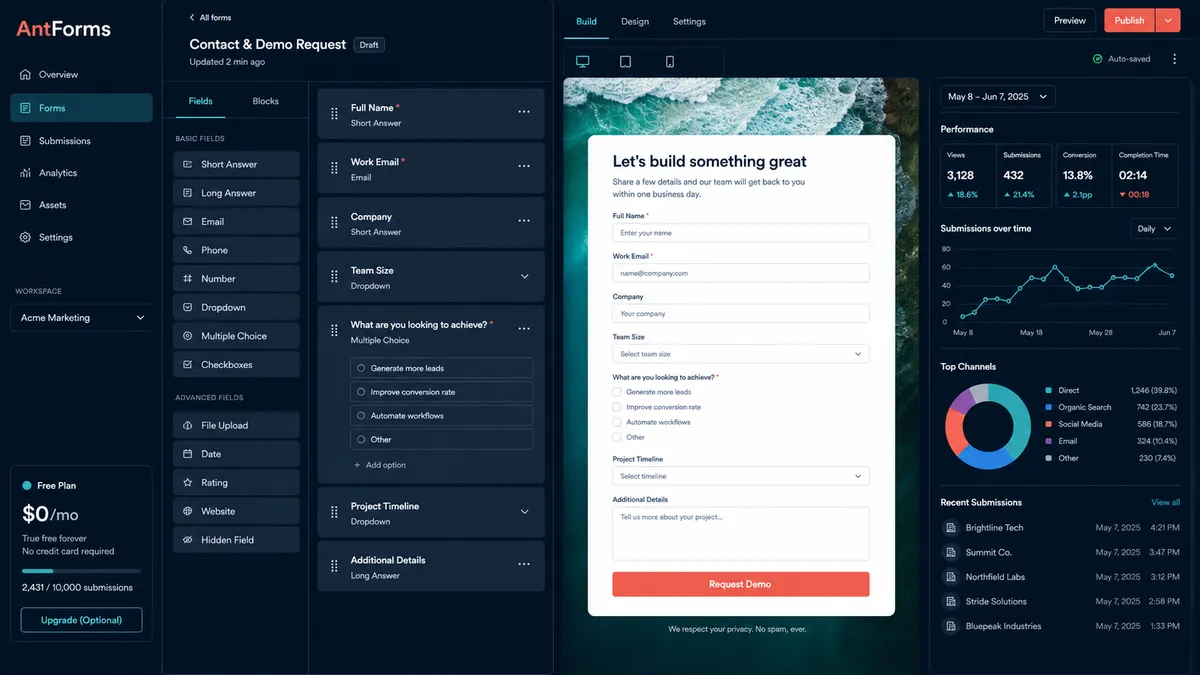Viewport: 1200px width, 675px height.
Task: Open Brightline Tech submission icon
Action: point(951,527)
